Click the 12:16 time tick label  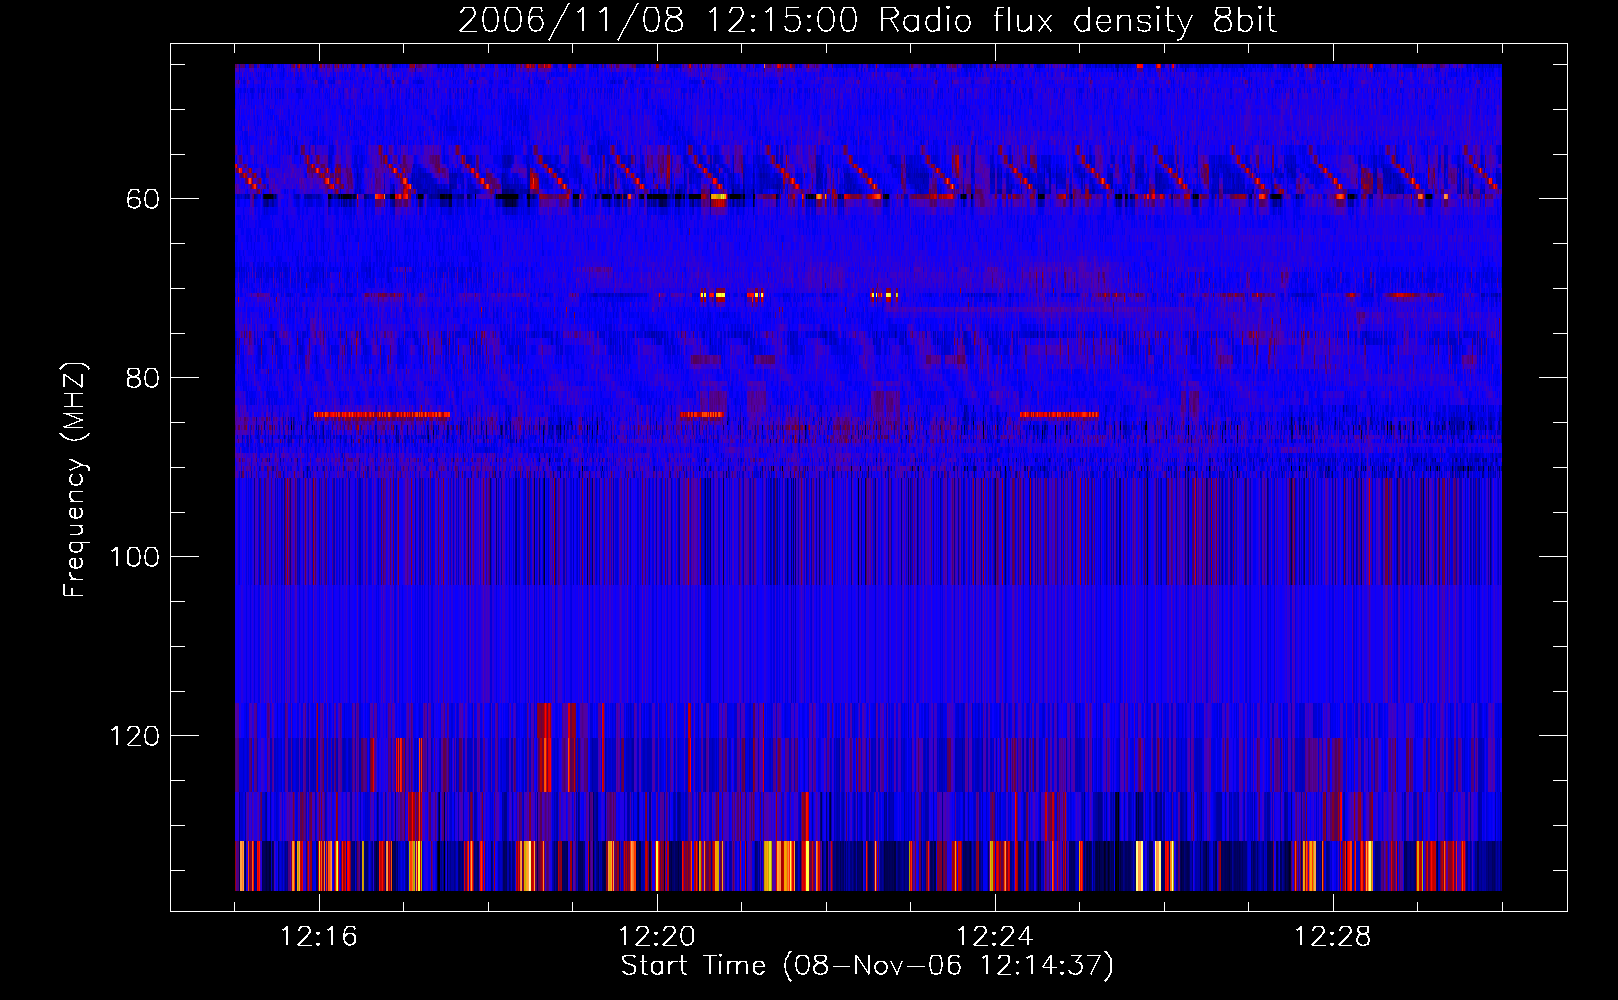(318, 937)
